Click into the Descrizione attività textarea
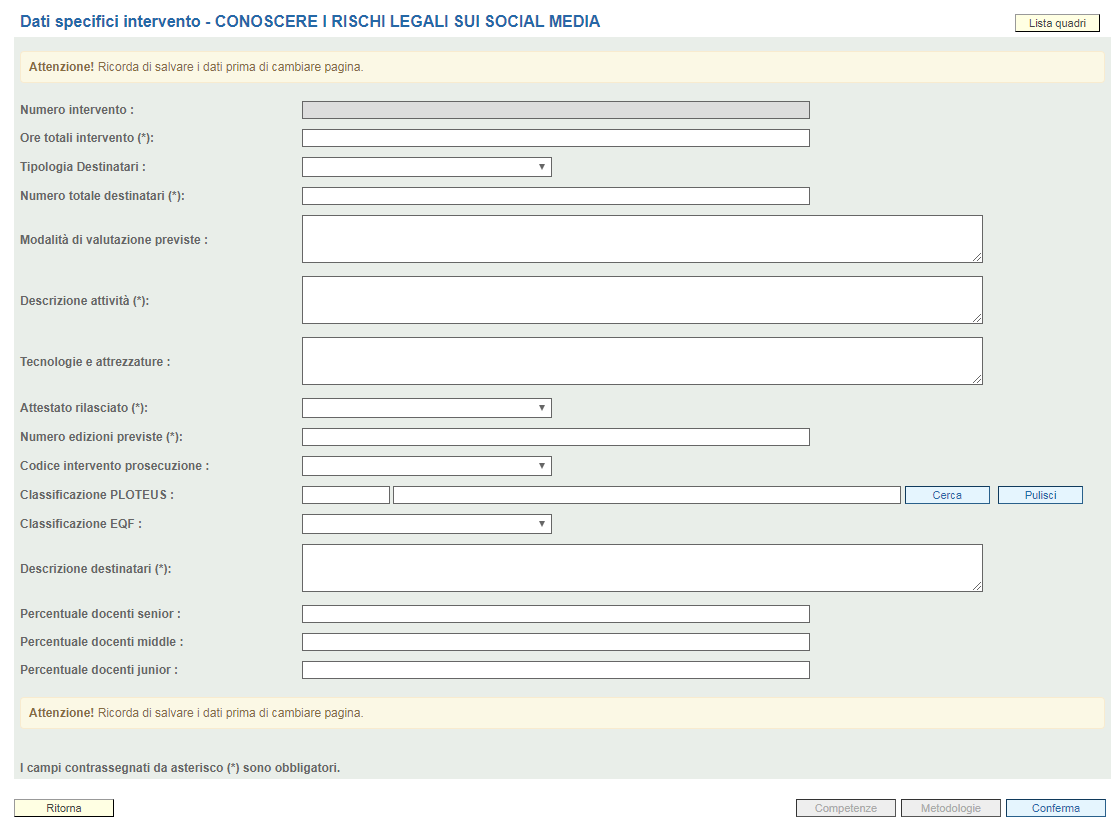This screenshot has height=826, width=1115. 641,300
